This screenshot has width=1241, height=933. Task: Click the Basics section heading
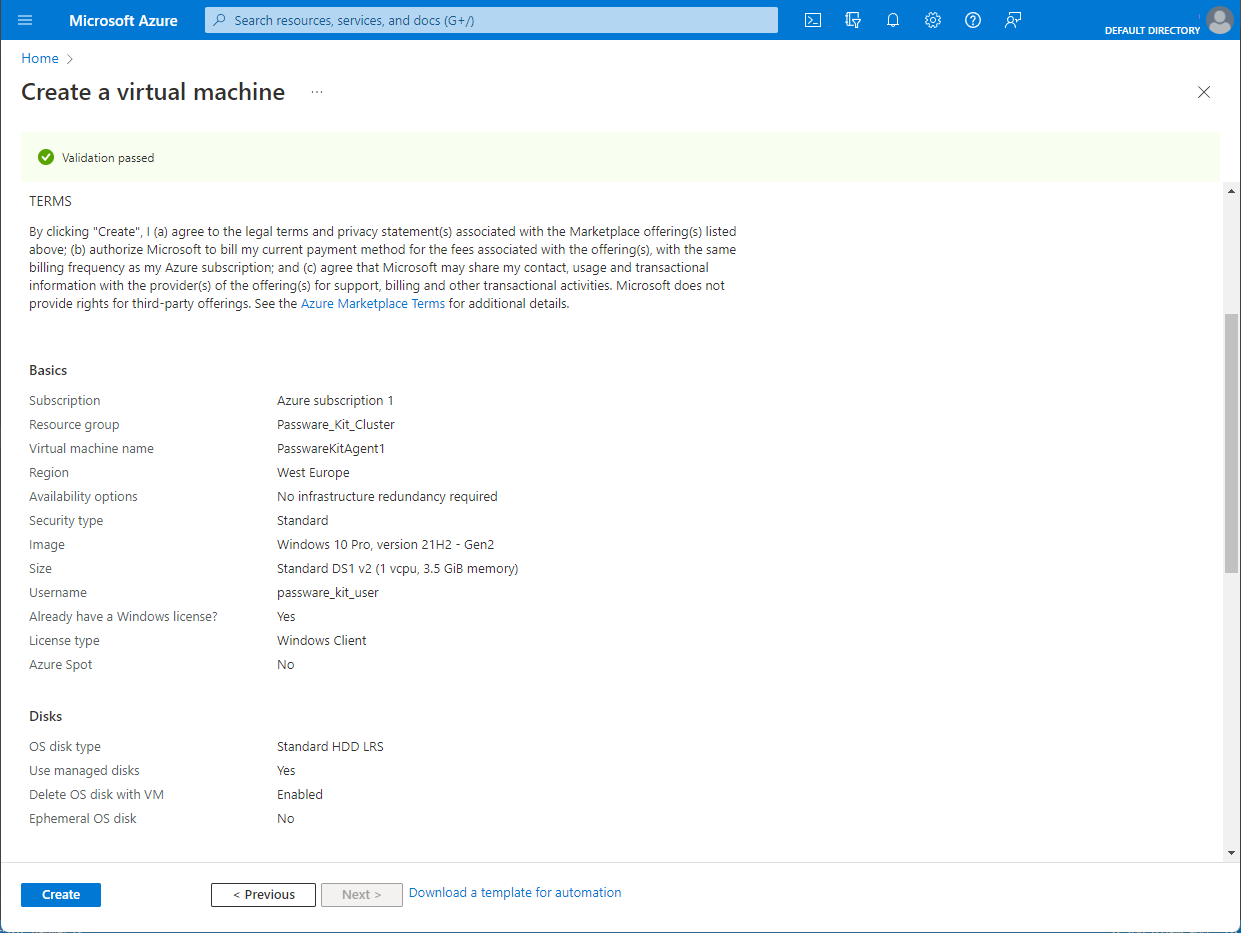(x=48, y=370)
